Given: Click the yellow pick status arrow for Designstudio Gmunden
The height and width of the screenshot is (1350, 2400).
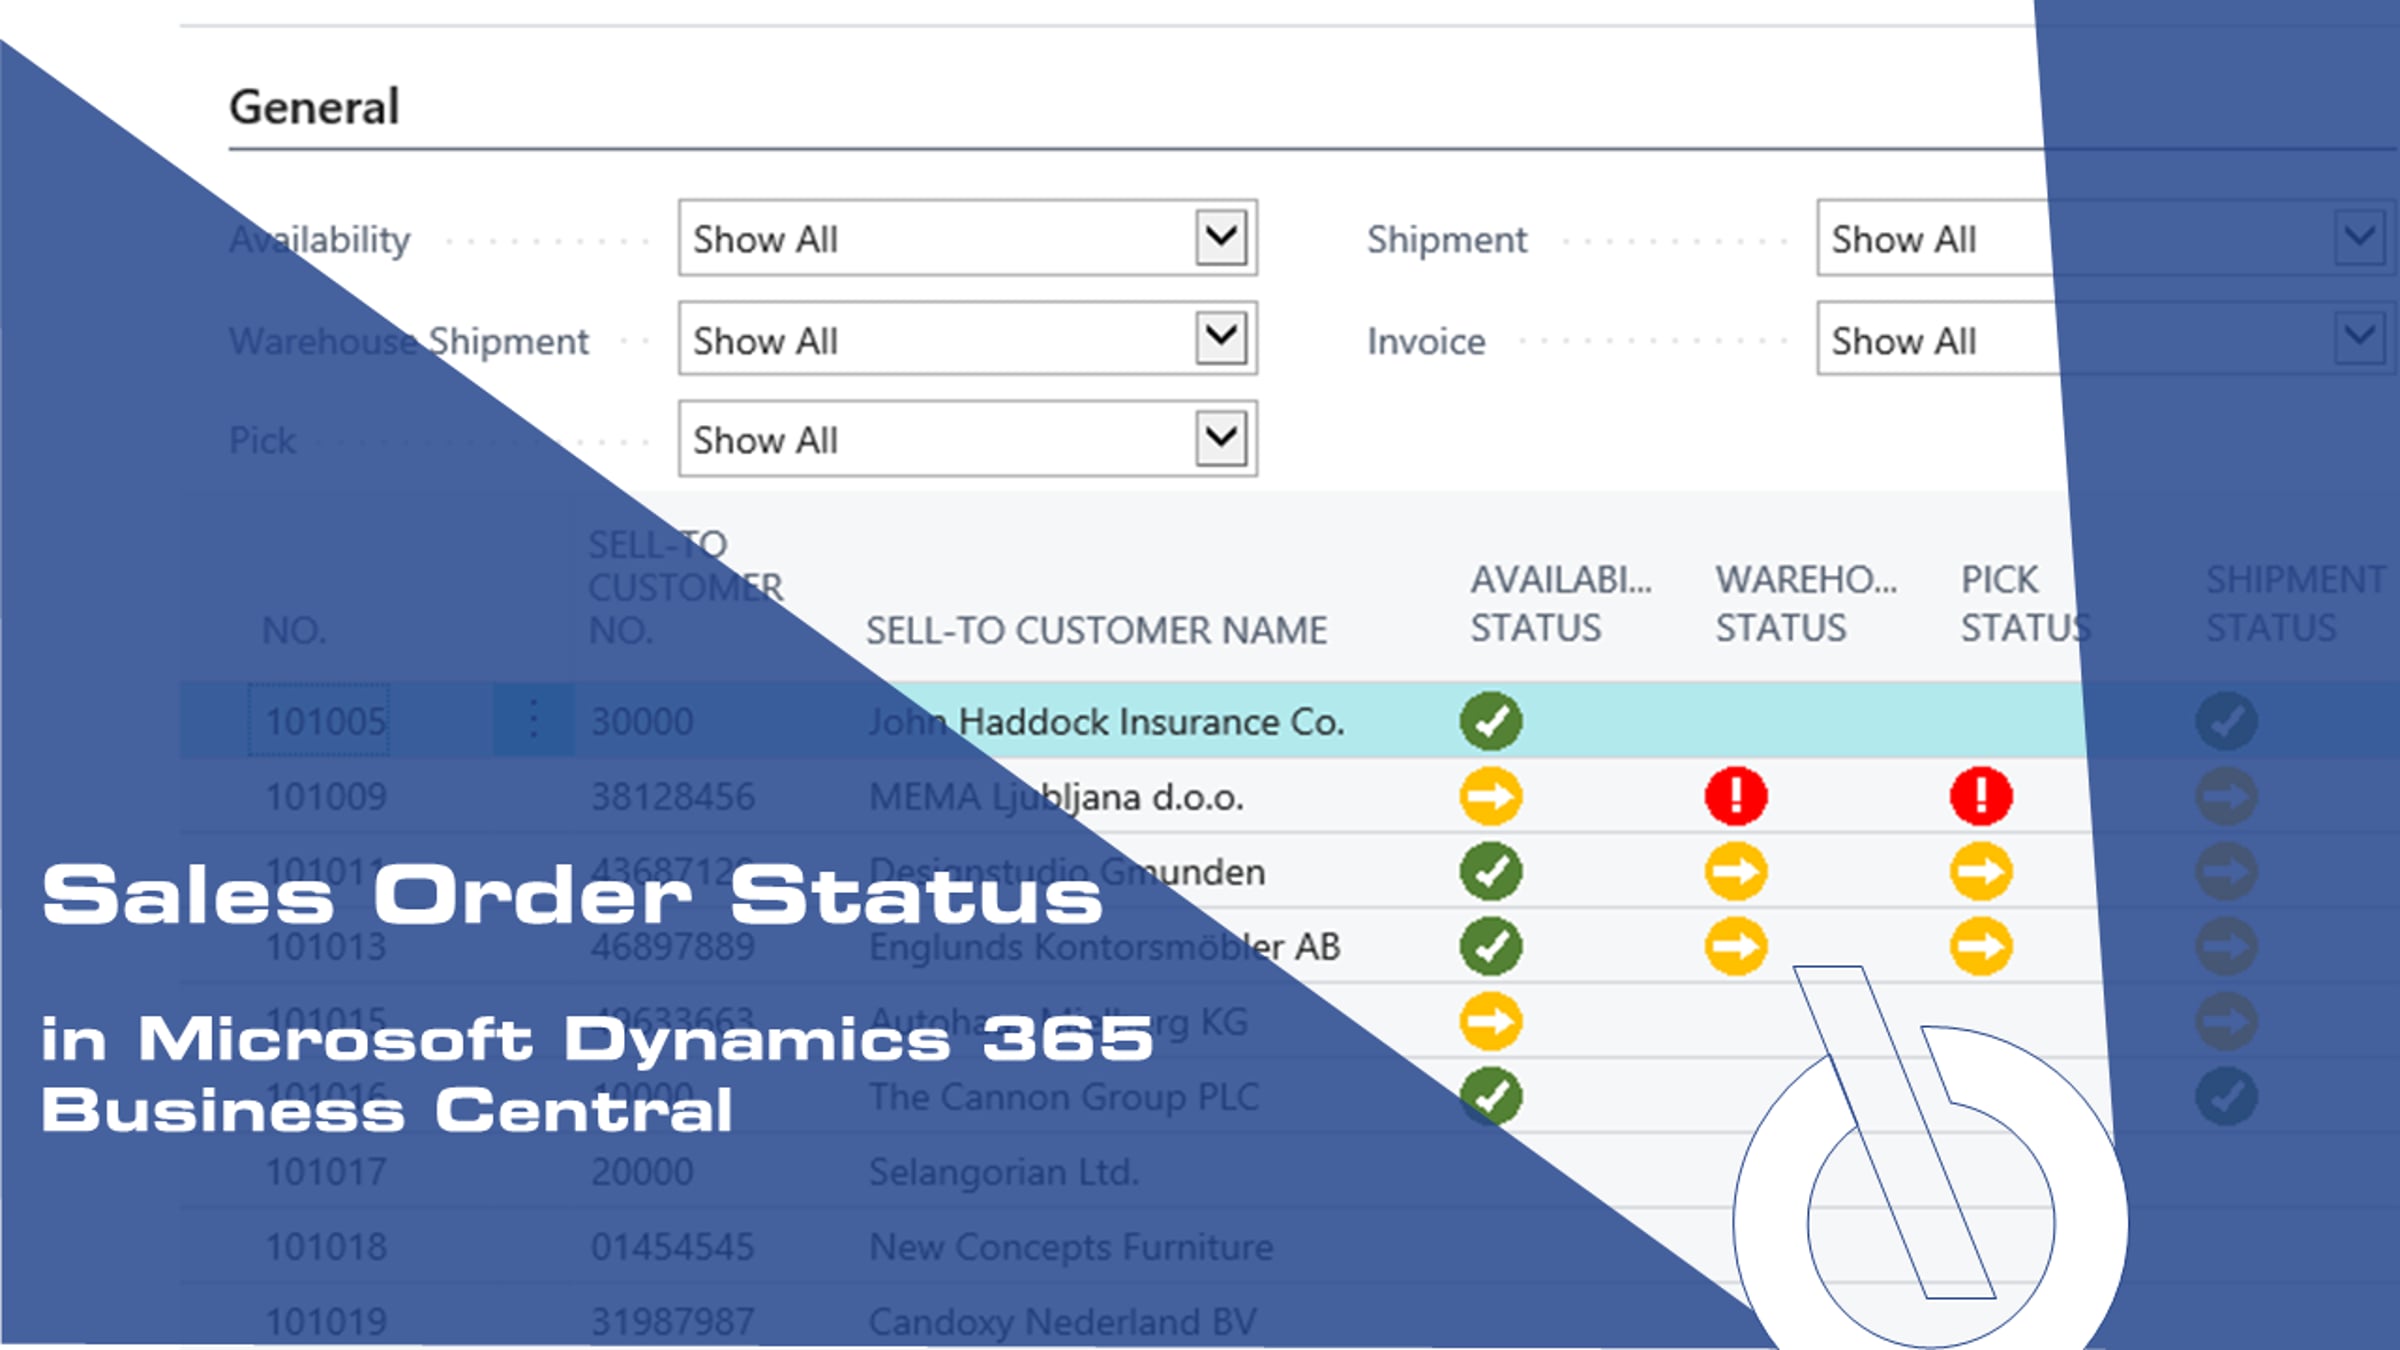Looking at the screenshot, I should point(1981,871).
